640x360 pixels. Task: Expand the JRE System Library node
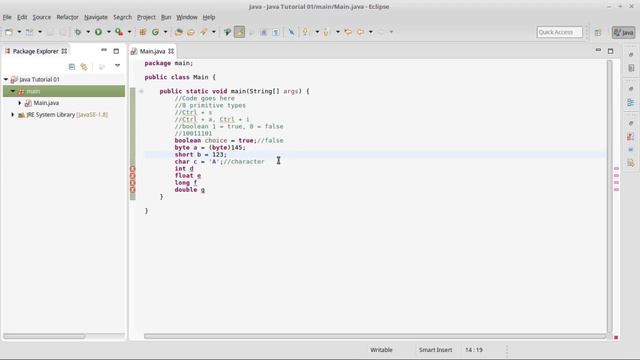click(x=13, y=115)
